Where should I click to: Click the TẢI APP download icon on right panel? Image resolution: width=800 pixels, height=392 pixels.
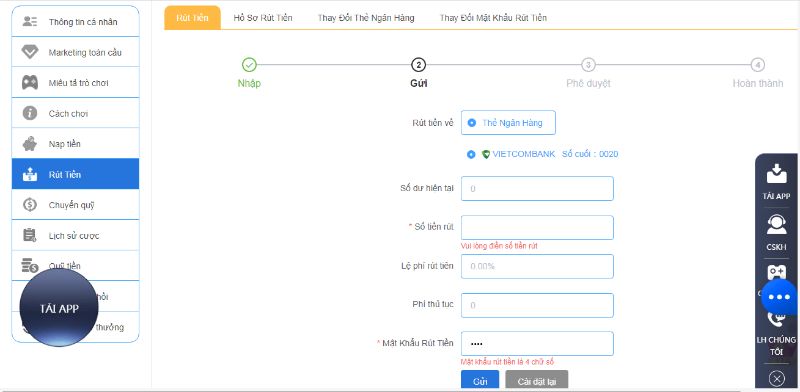coord(776,174)
